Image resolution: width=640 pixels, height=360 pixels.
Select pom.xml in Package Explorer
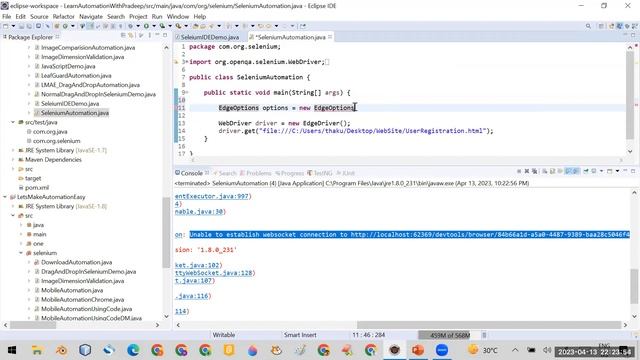(x=37, y=188)
